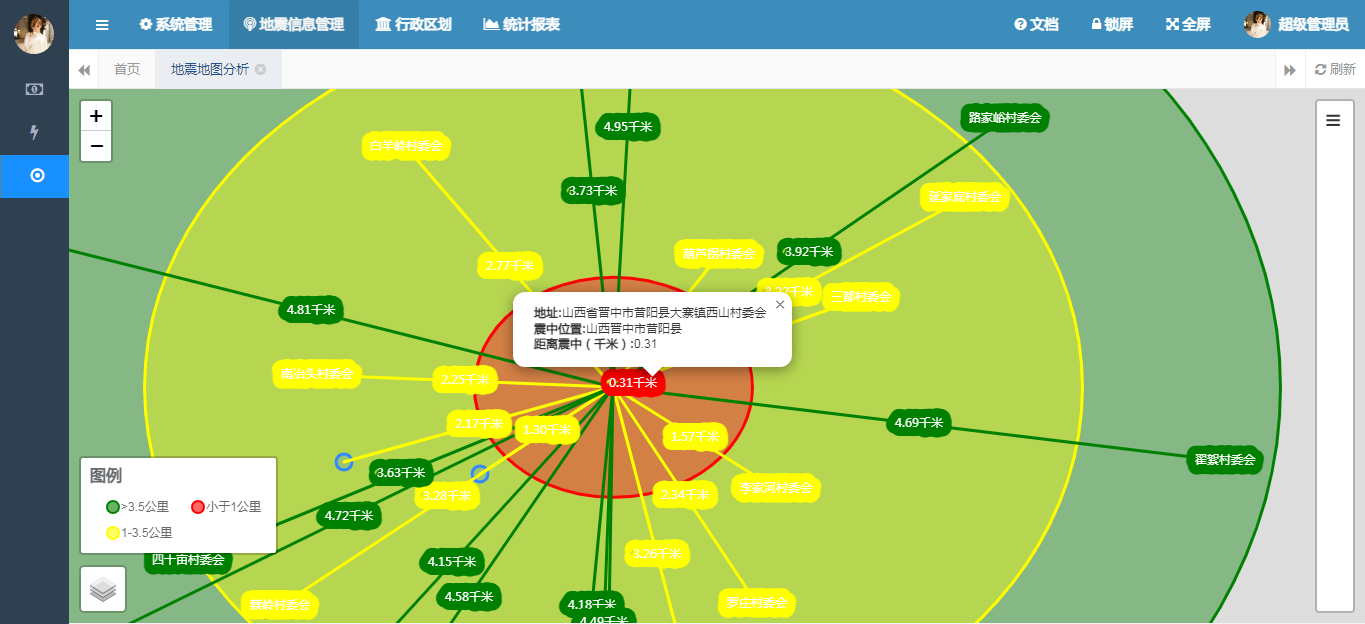
Task: Select the 地震地图分析 tab
Action: [x=210, y=69]
